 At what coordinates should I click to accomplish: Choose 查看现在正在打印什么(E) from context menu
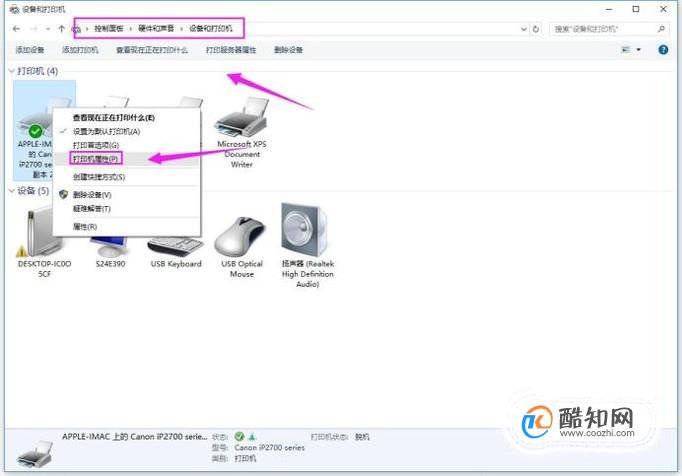click(x=127, y=118)
